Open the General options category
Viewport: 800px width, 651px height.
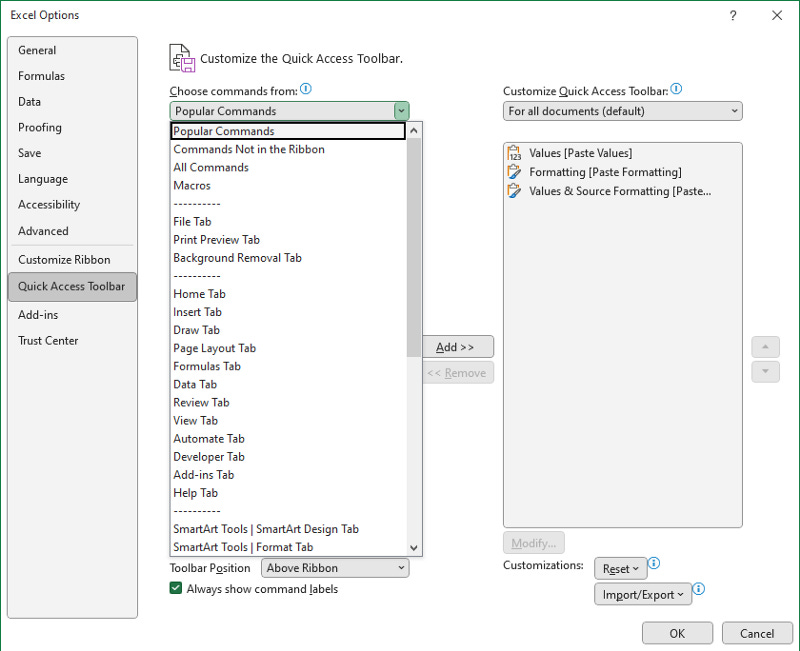[x=72, y=50]
